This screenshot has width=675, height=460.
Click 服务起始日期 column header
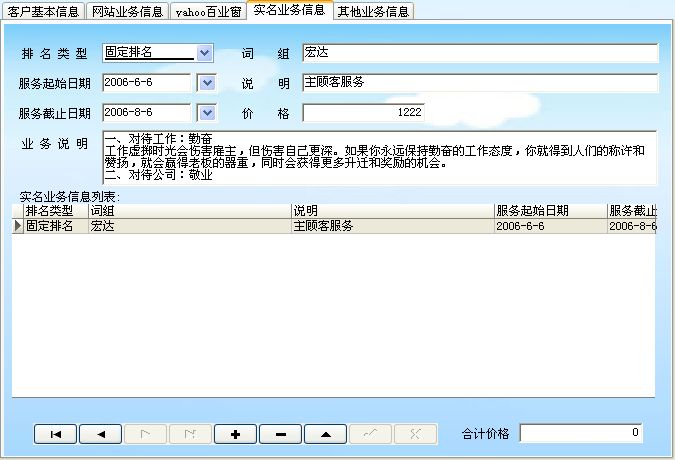(x=551, y=211)
